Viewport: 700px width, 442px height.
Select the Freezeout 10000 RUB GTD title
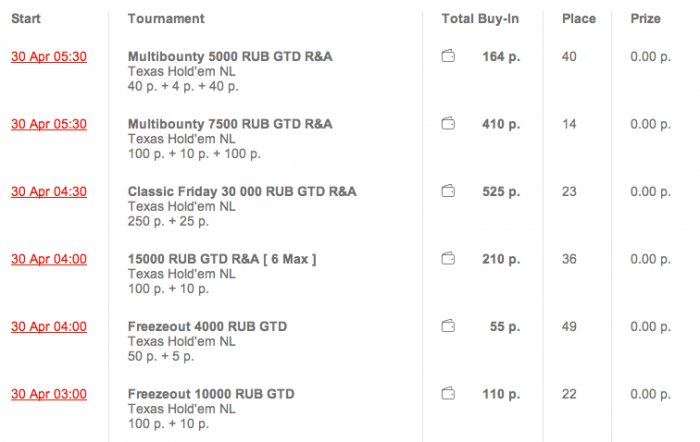pos(211,393)
